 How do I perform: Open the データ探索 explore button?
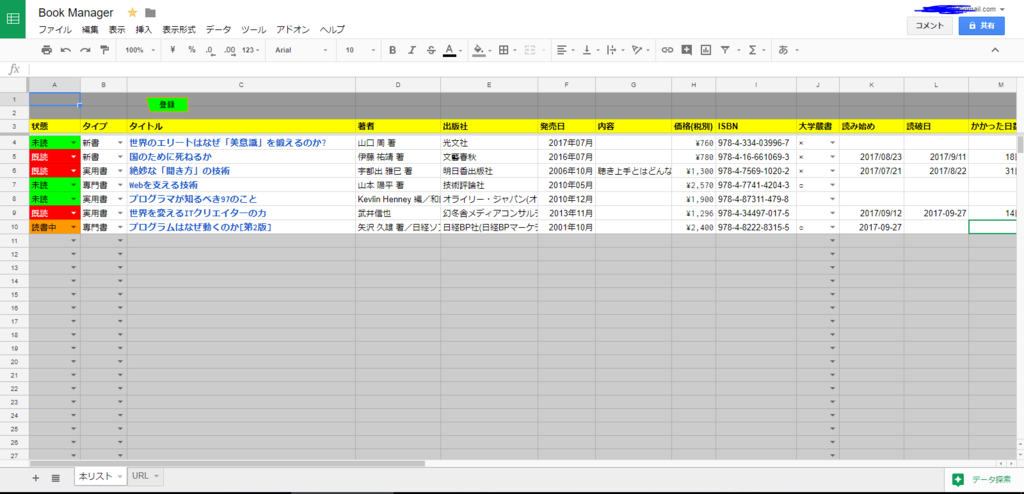[x=984, y=479]
